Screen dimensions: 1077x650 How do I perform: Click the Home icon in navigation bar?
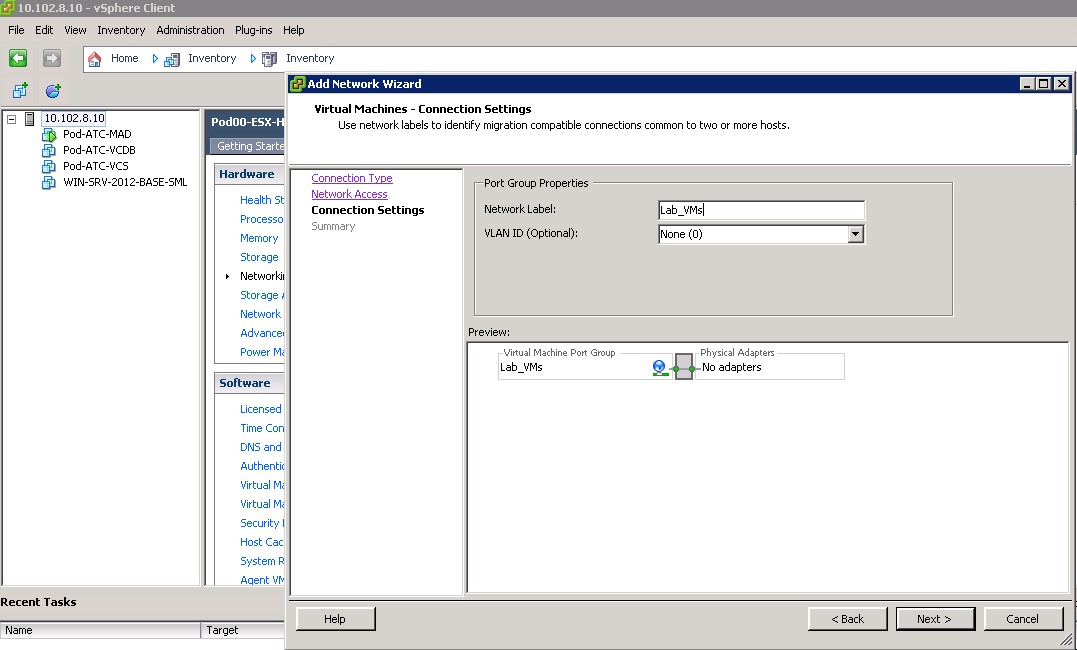(96, 59)
